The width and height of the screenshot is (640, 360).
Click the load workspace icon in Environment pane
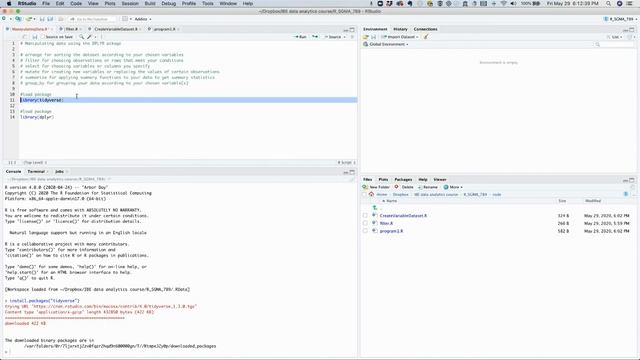(366, 37)
